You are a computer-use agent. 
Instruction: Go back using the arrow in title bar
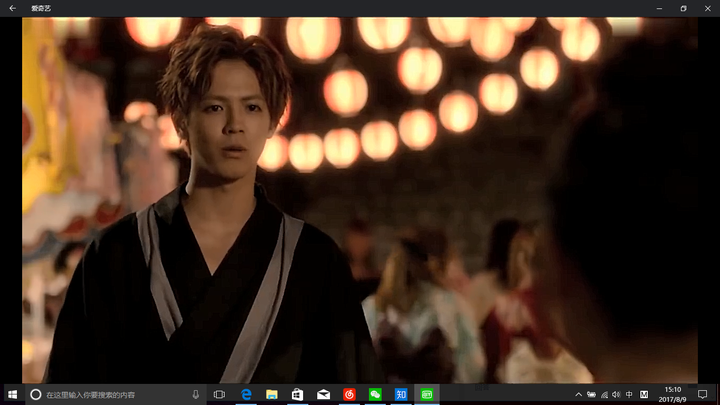(x=12, y=8)
